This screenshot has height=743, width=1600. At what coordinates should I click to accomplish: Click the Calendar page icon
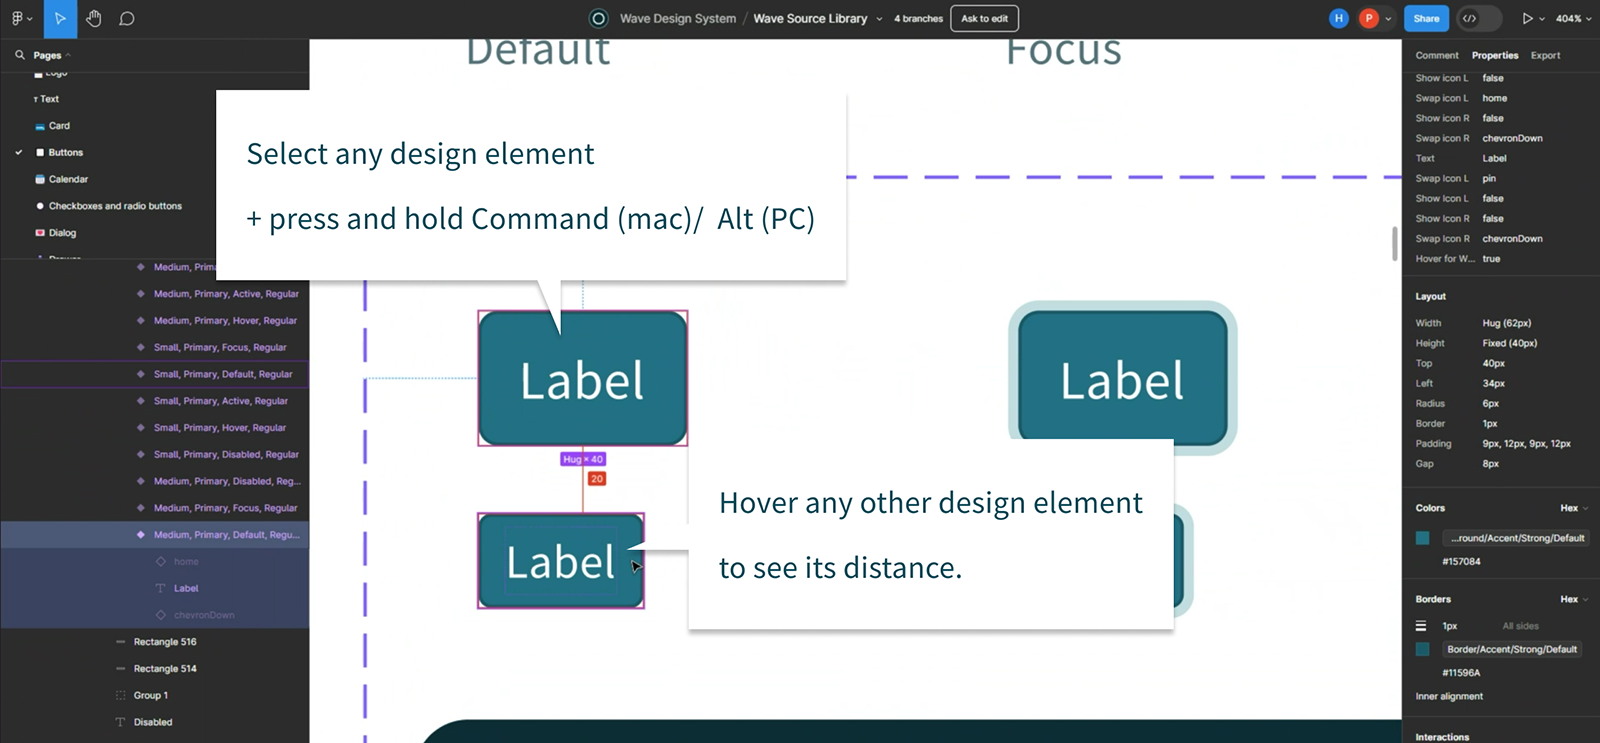click(40, 179)
